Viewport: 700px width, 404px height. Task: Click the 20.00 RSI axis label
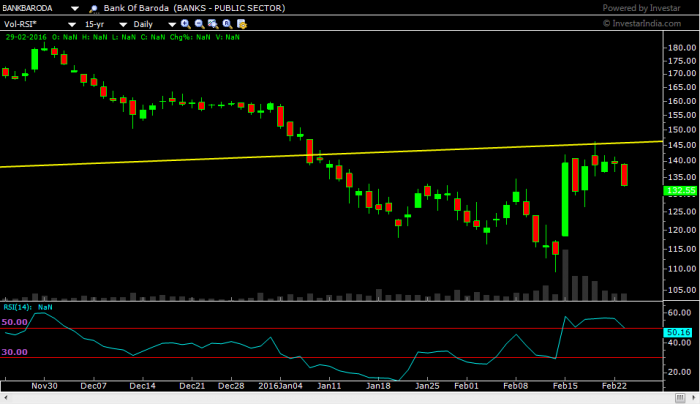tap(679, 372)
